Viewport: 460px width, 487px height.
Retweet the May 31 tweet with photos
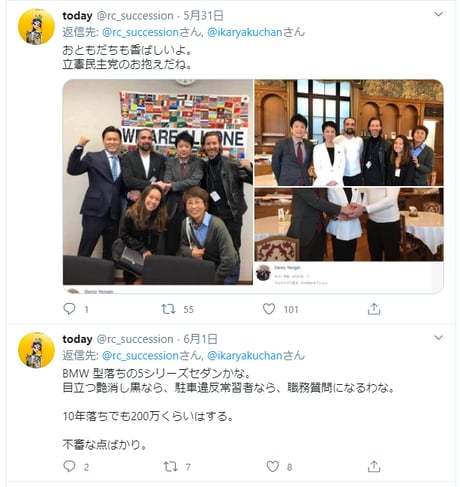click(169, 309)
